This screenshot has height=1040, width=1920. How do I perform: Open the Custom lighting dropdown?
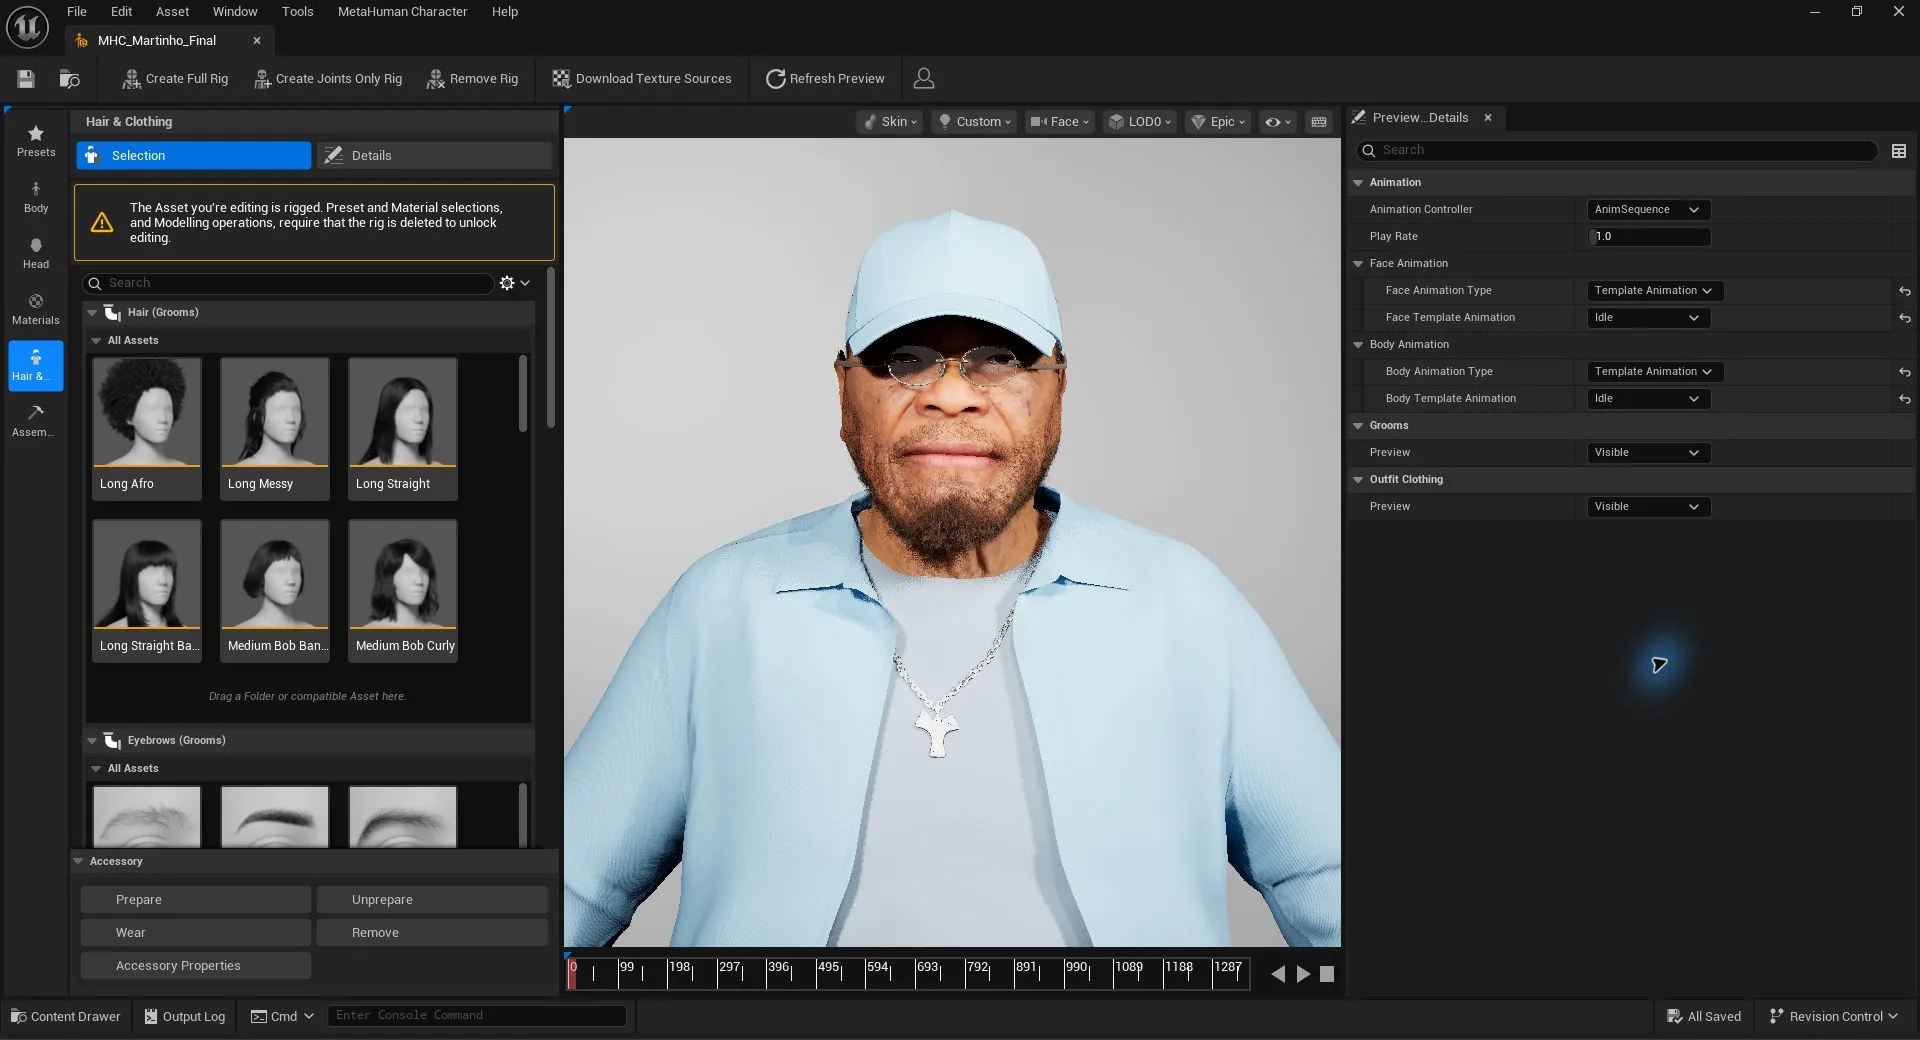pos(974,122)
